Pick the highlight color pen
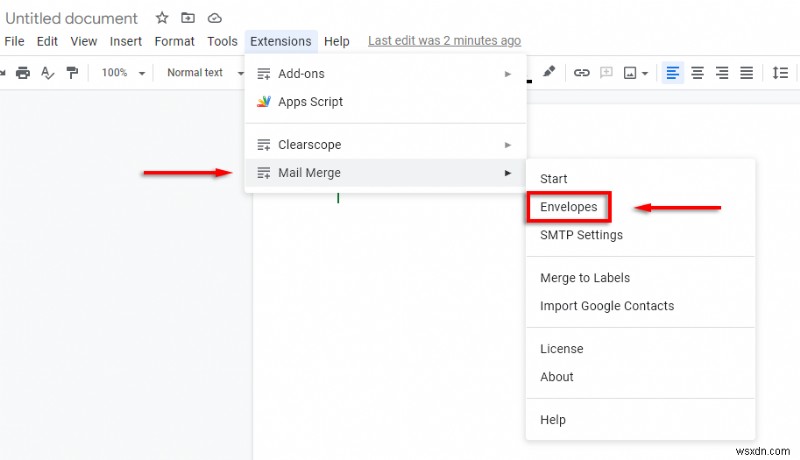The width and height of the screenshot is (800, 460). pos(548,72)
